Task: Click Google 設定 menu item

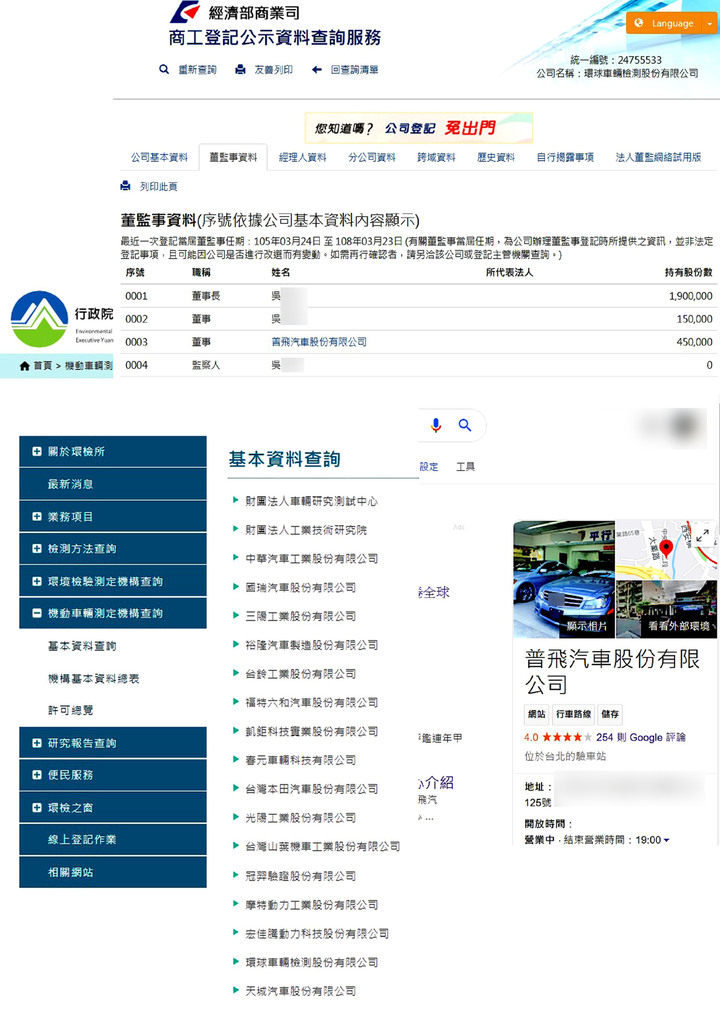Action: (x=429, y=467)
